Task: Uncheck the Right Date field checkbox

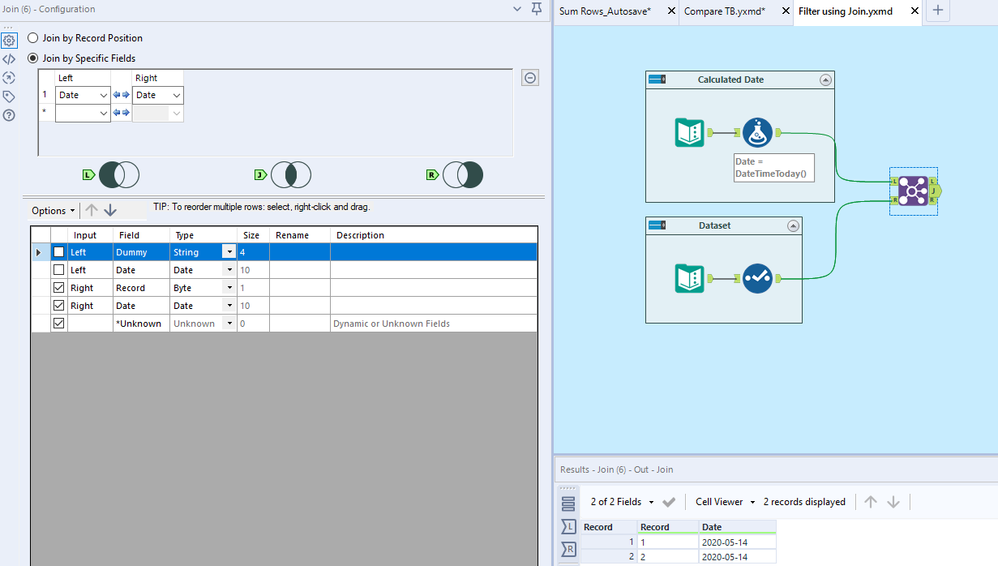Action: (x=59, y=306)
